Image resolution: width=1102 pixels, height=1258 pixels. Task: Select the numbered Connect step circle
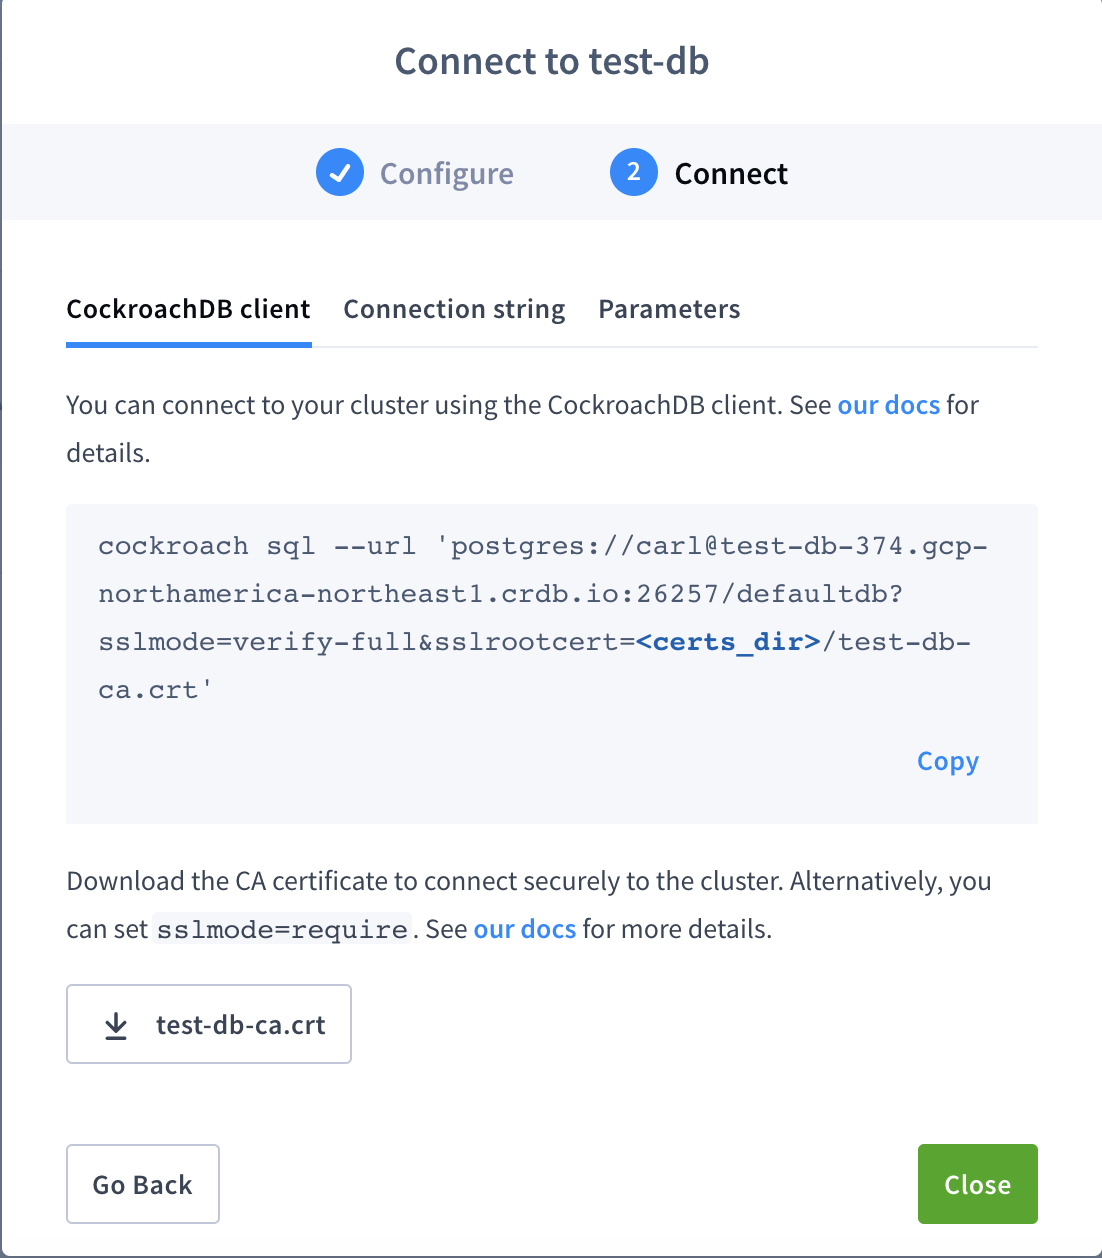[633, 172]
